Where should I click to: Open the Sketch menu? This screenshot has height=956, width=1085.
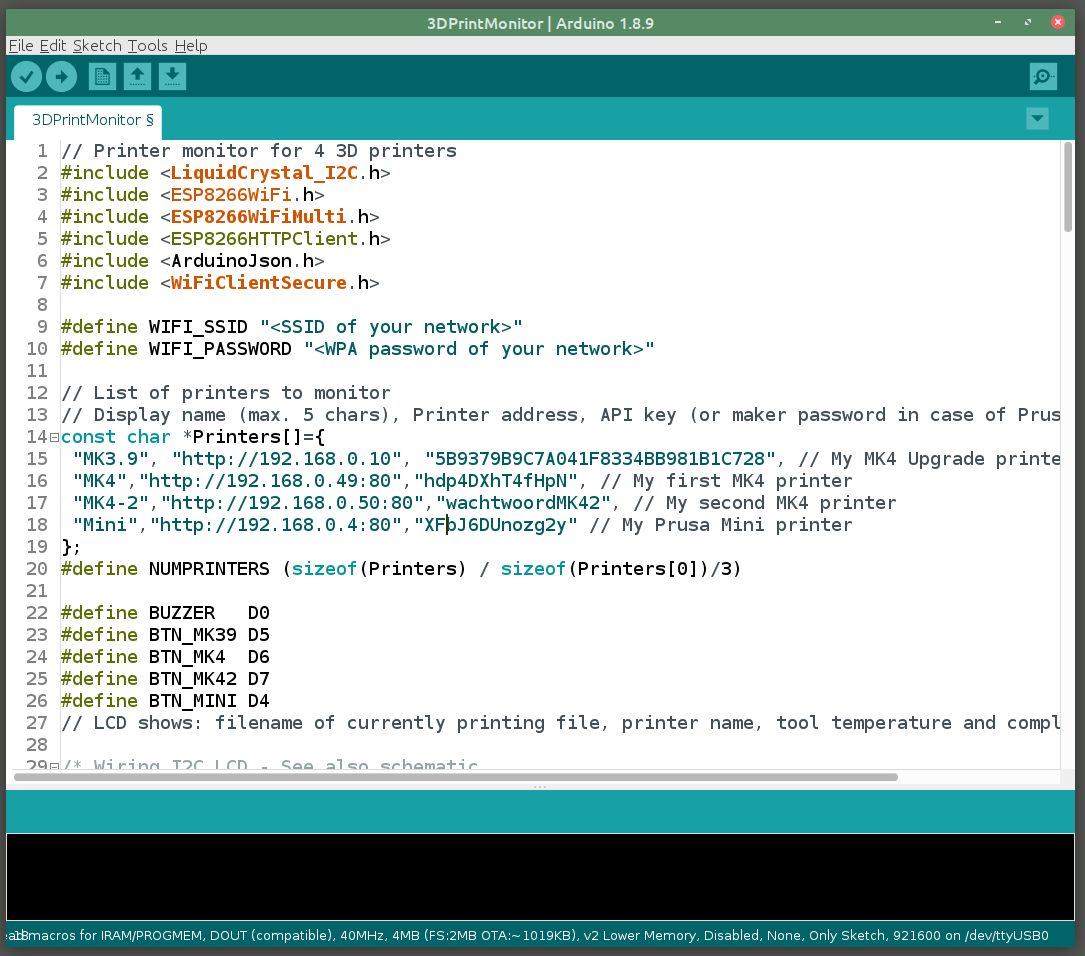click(96, 45)
